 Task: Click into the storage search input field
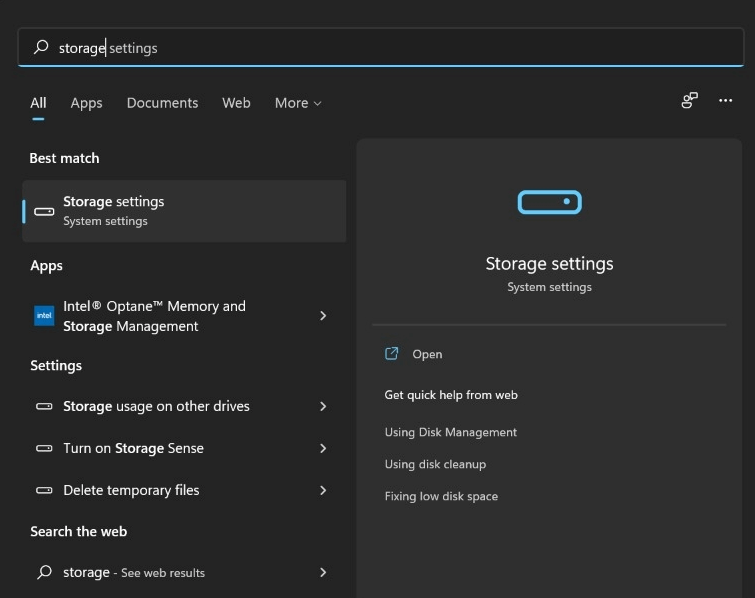(380, 47)
